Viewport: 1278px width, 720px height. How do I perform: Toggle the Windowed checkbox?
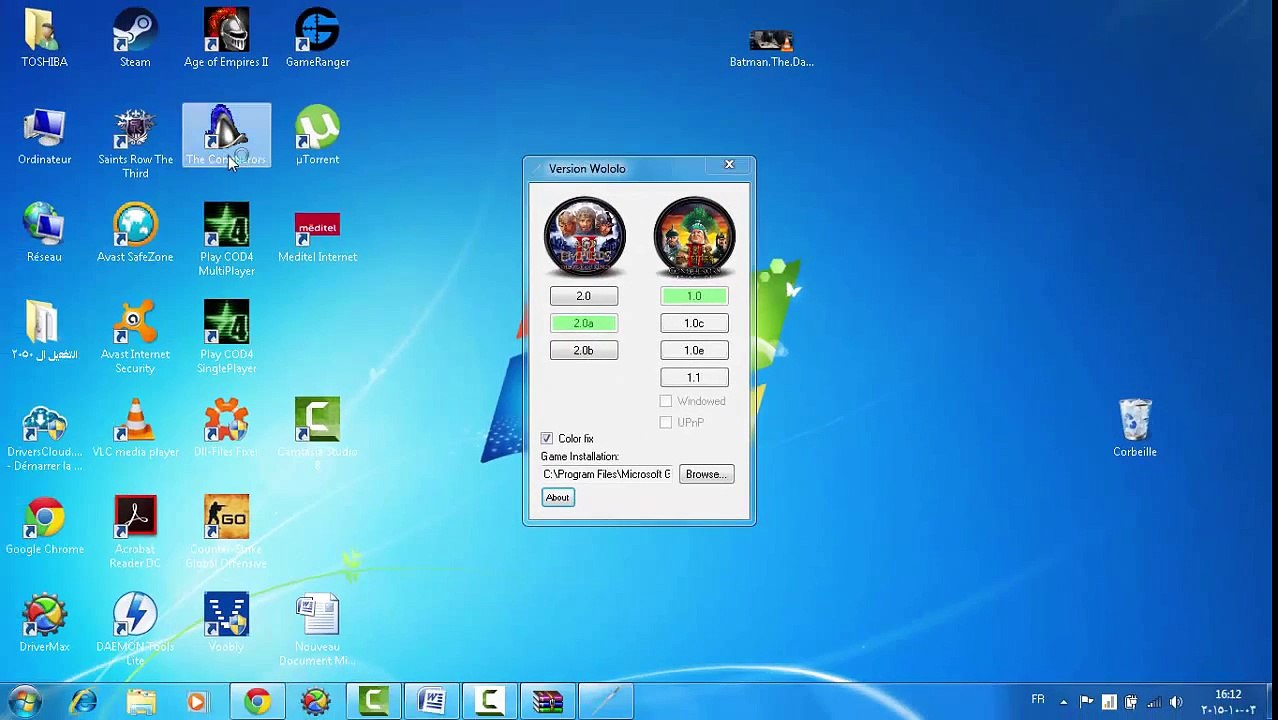(x=666, y=401)
